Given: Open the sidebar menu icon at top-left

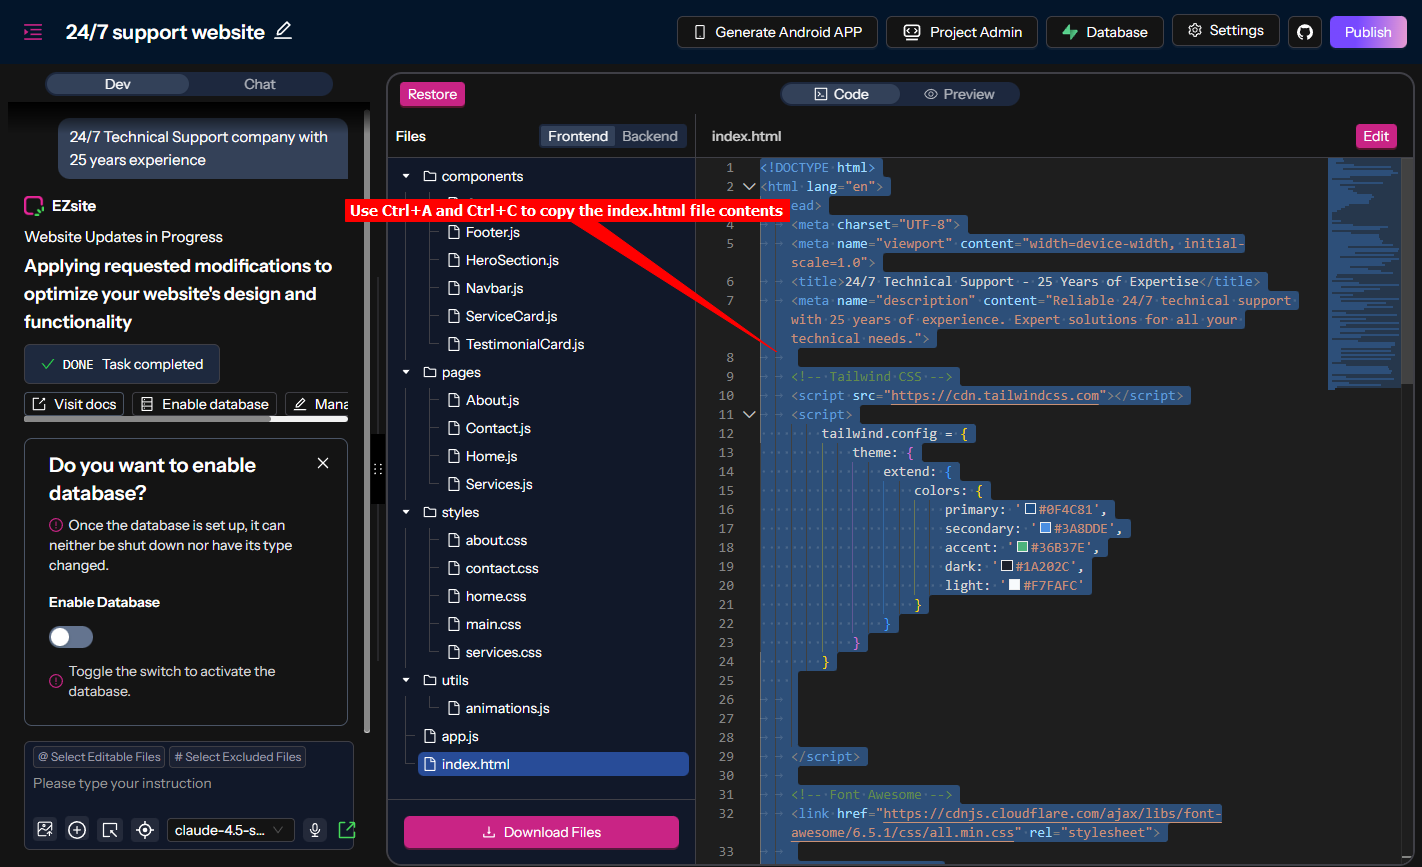Looking at the screenshot, I should coord(33,32).
